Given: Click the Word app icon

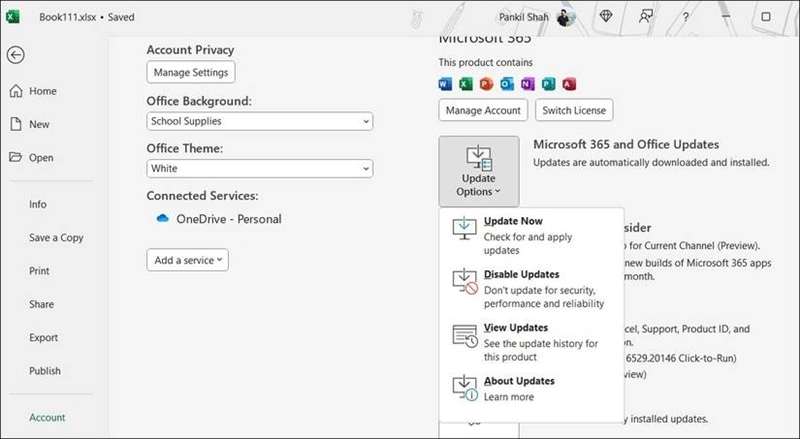Looking at the screenshot, I should pos(446,83).
